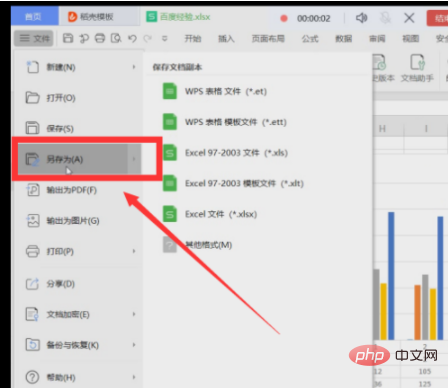The height and width of the screenshot is (388, 448).
Task: Click the red recording indicator dot
Action: [x=284, y=18]
